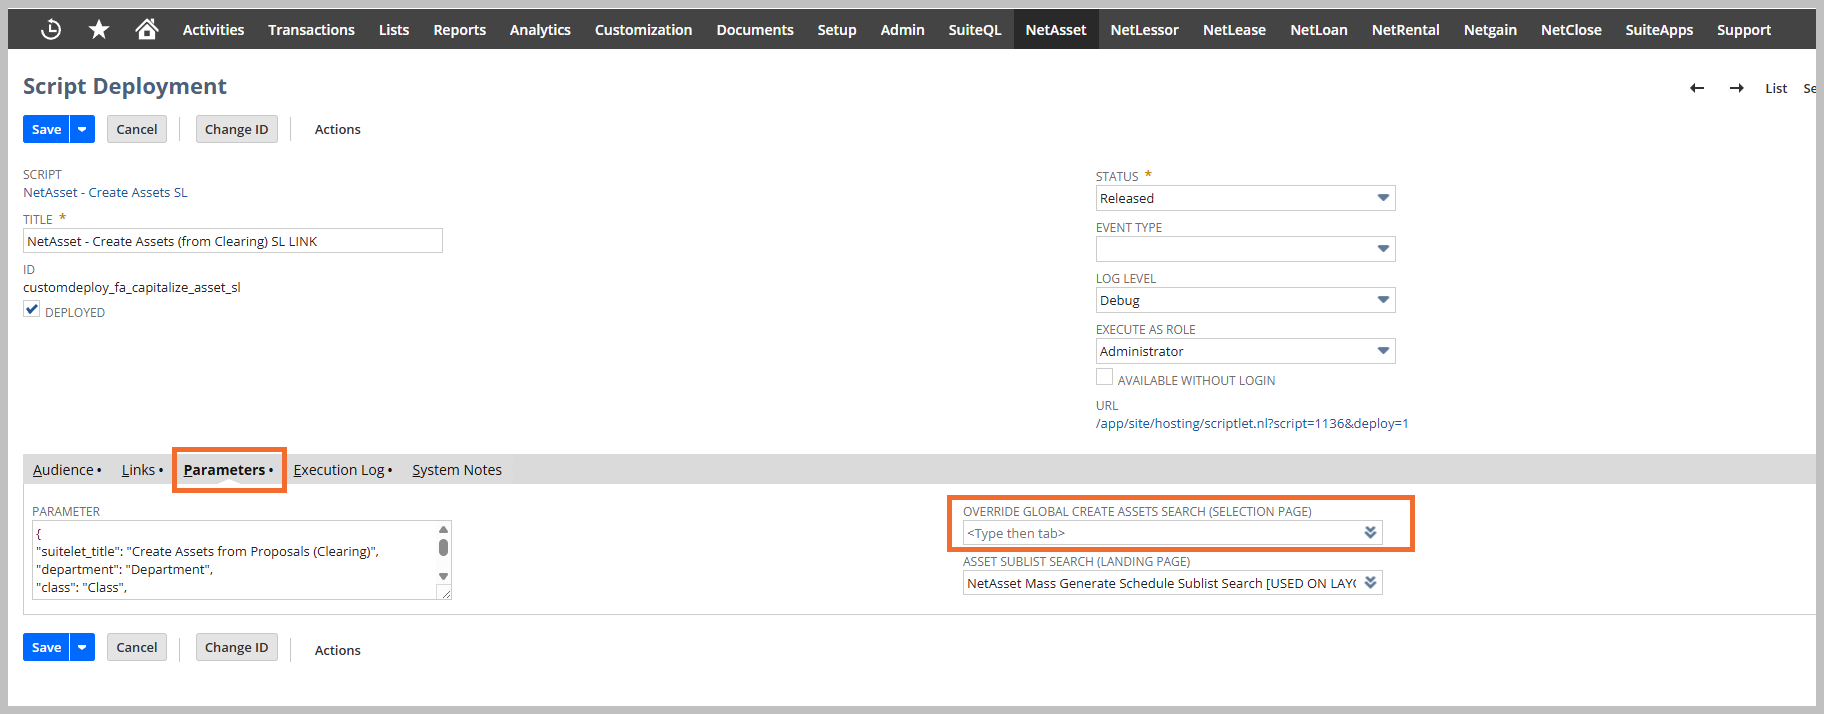1824x714 pixels.
Task: Click into the Title input field
Action: pos(233,241)
